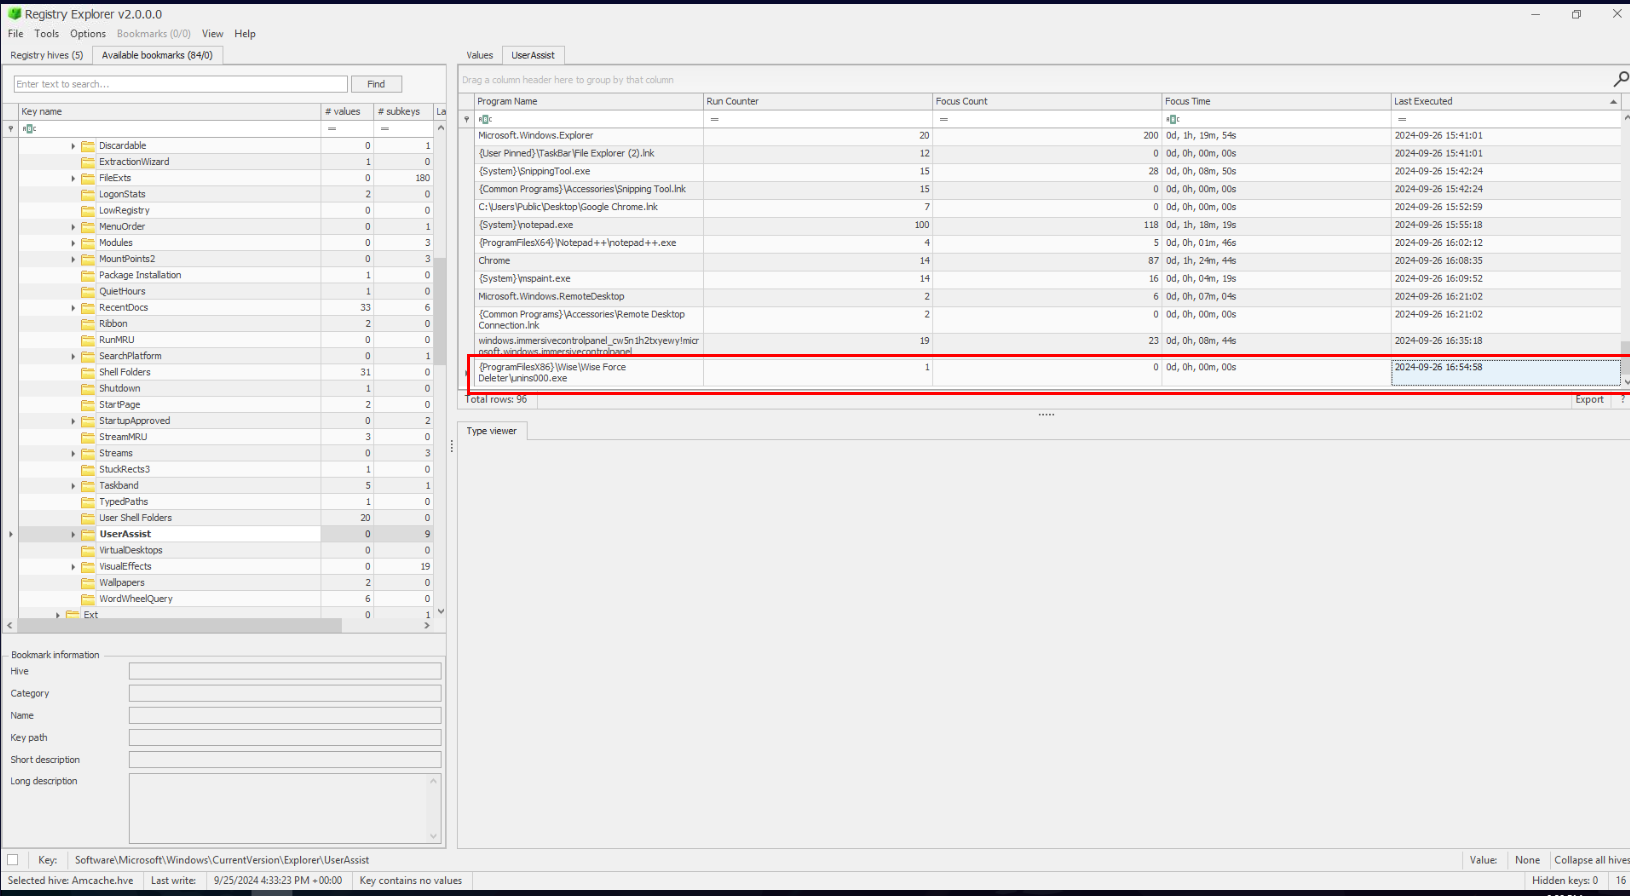Viewport: 1630px width, 896px height.
Task: Expand the Taskband tree node
Action: [x=73, y=486]
